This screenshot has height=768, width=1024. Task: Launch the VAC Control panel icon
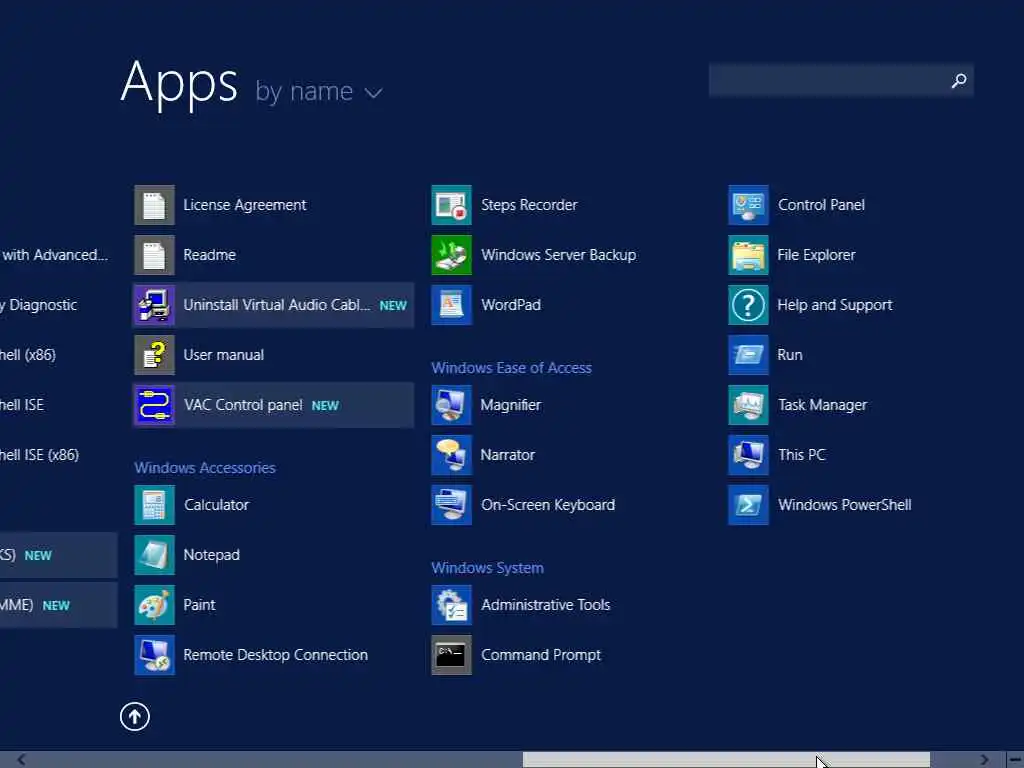coord(154,405)
